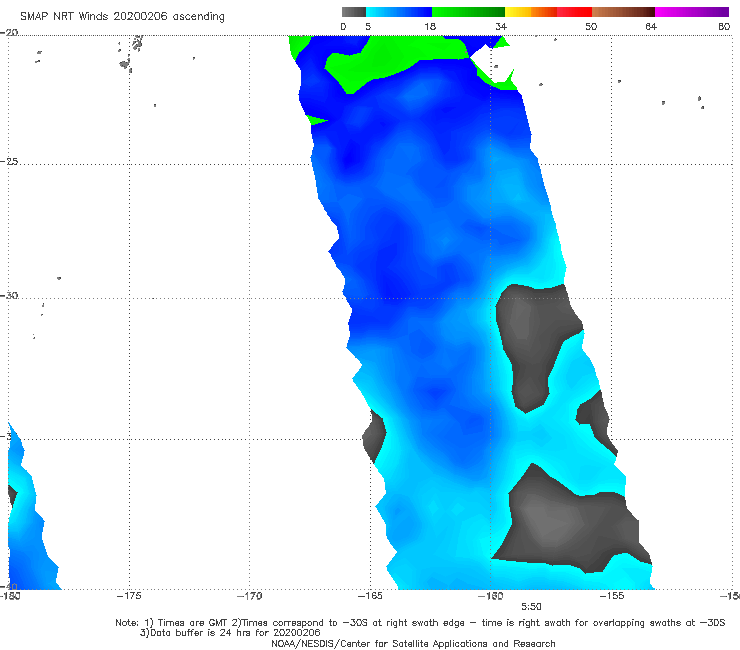Click the "-160" longitude axis label
The image size is (740, 650).
[x=491, y=596]
